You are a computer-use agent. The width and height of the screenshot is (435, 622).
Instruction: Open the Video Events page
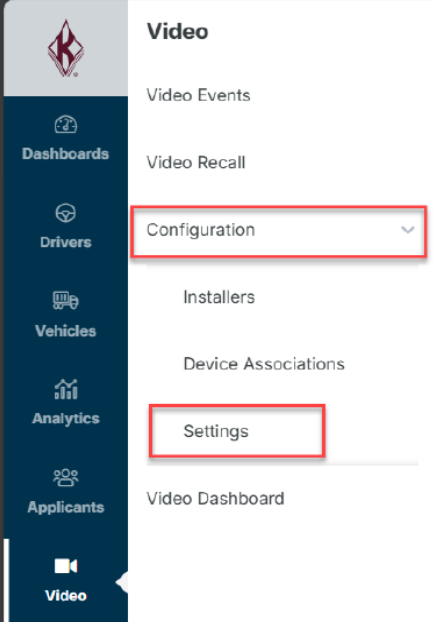[198, 95]
